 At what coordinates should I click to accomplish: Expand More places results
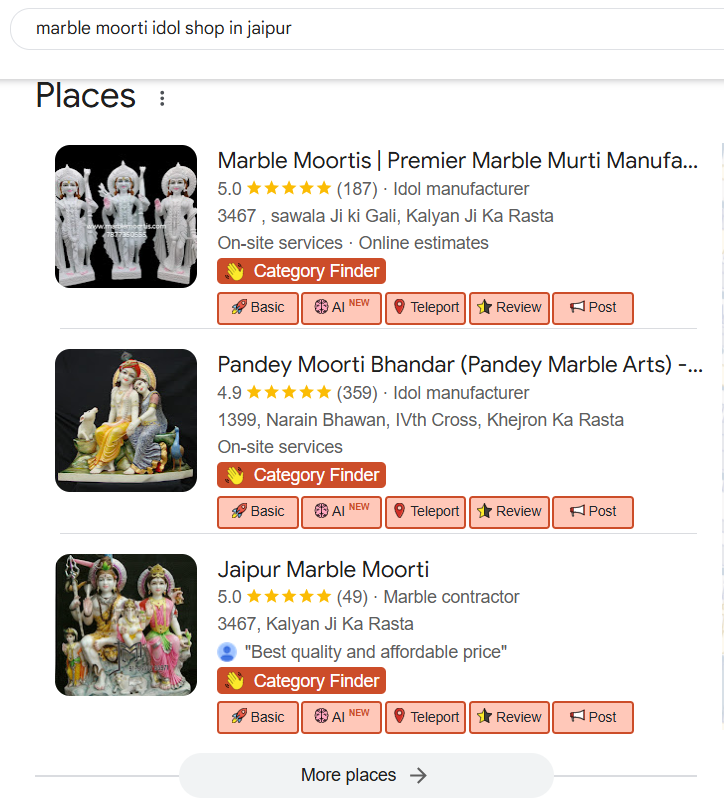click(365, 775)
